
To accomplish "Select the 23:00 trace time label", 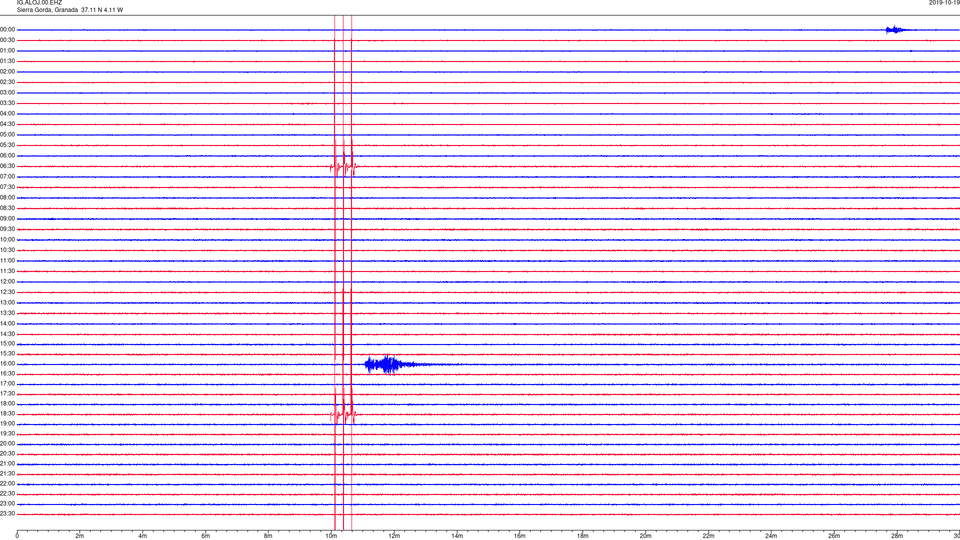I will click(x=8, y=504).
